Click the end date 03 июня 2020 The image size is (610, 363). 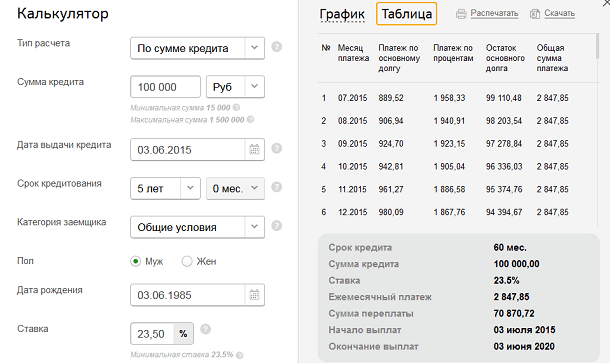pos(524,346)
